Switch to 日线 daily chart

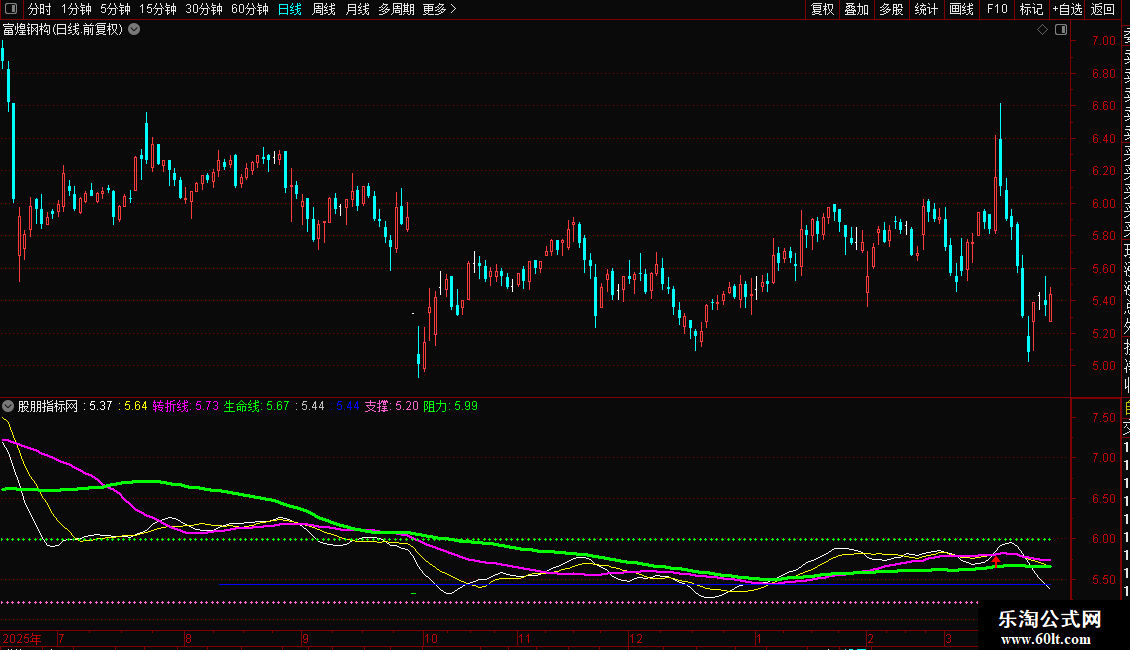(290, 9)
